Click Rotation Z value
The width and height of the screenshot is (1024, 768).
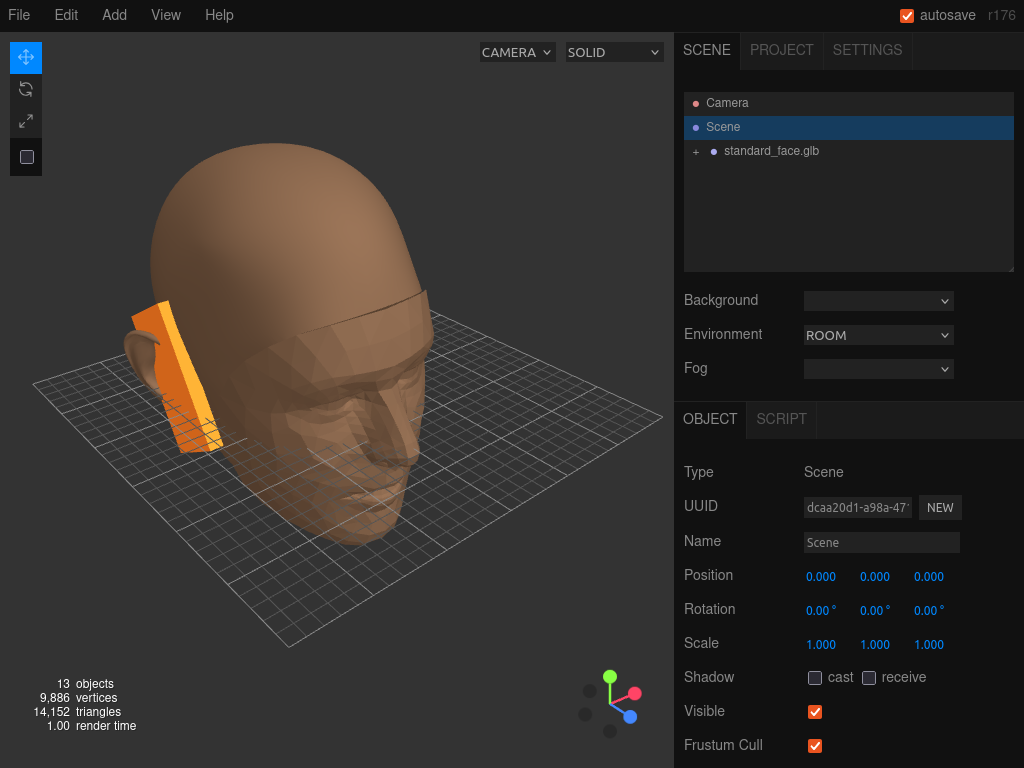(x=929, y=611)
